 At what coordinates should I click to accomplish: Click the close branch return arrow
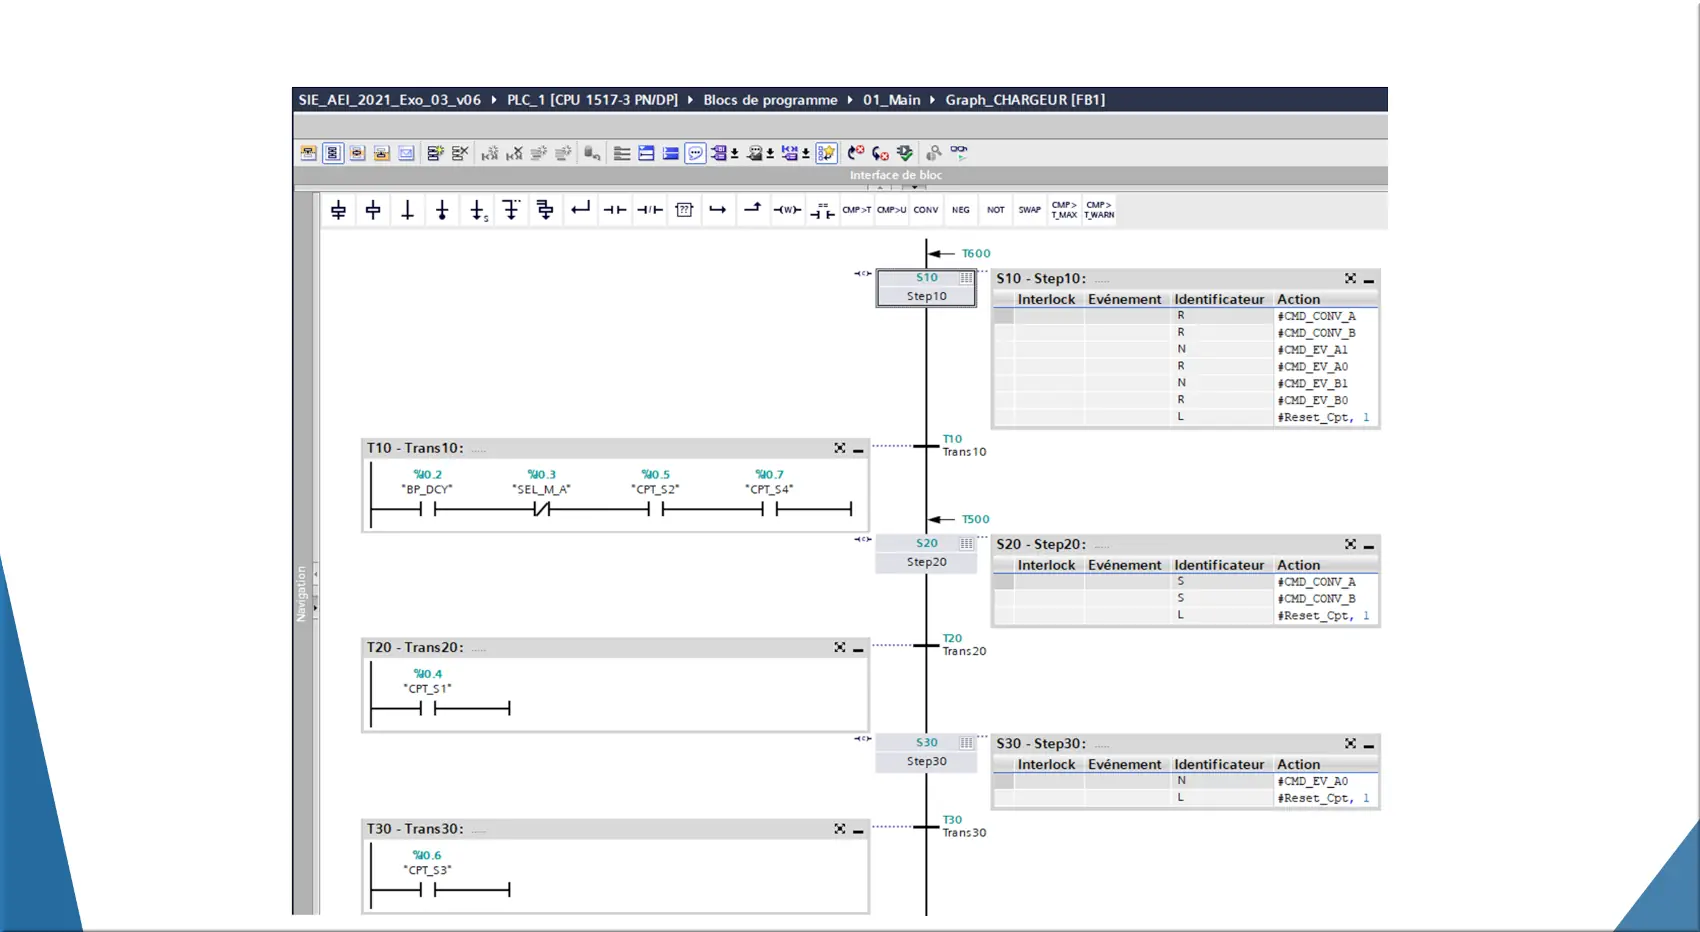580,209
